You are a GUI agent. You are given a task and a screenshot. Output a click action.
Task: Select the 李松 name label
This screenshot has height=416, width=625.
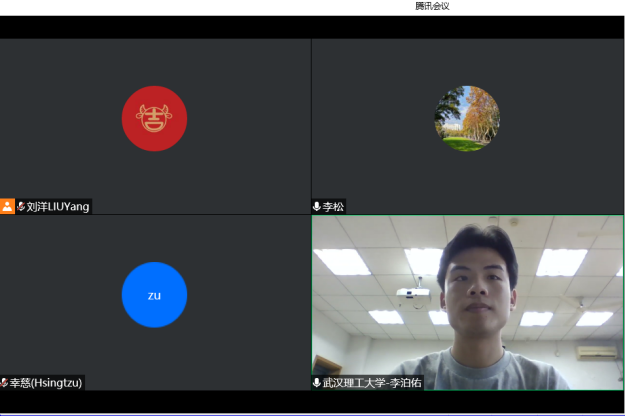[x=333, y=207]
